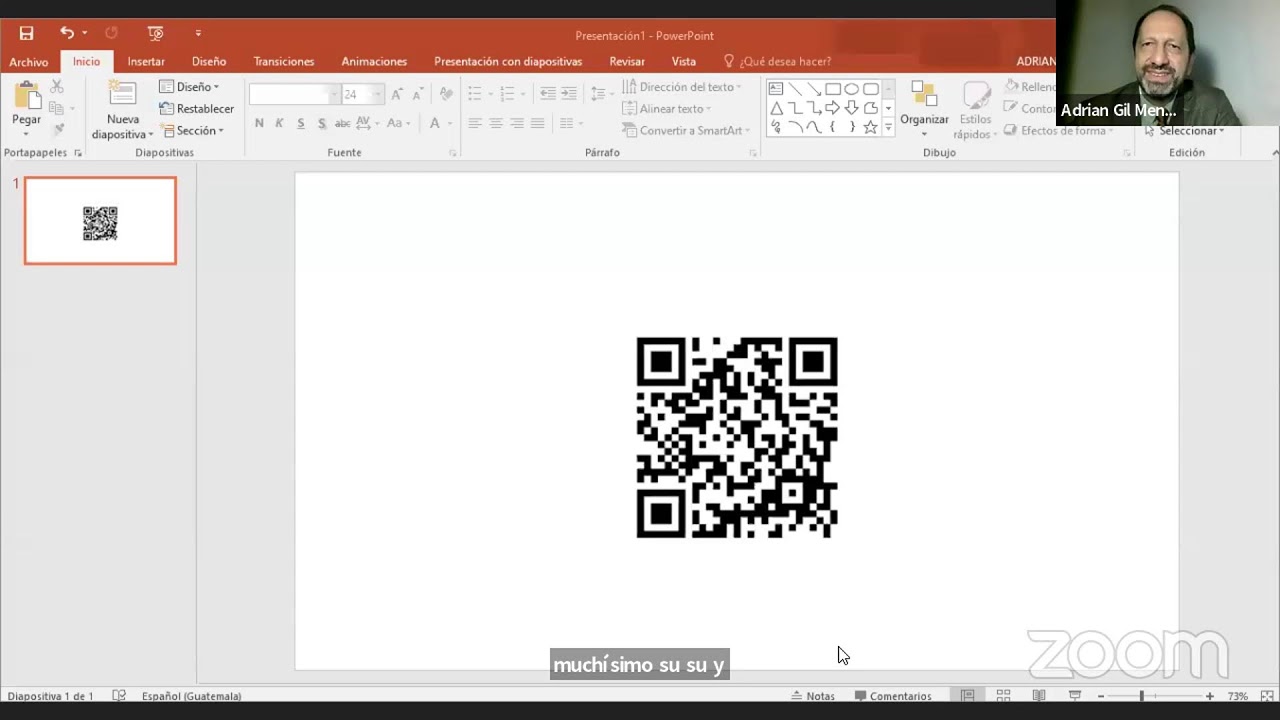Toggle align text right
The image size is (1280, 720).
point(517,123)
